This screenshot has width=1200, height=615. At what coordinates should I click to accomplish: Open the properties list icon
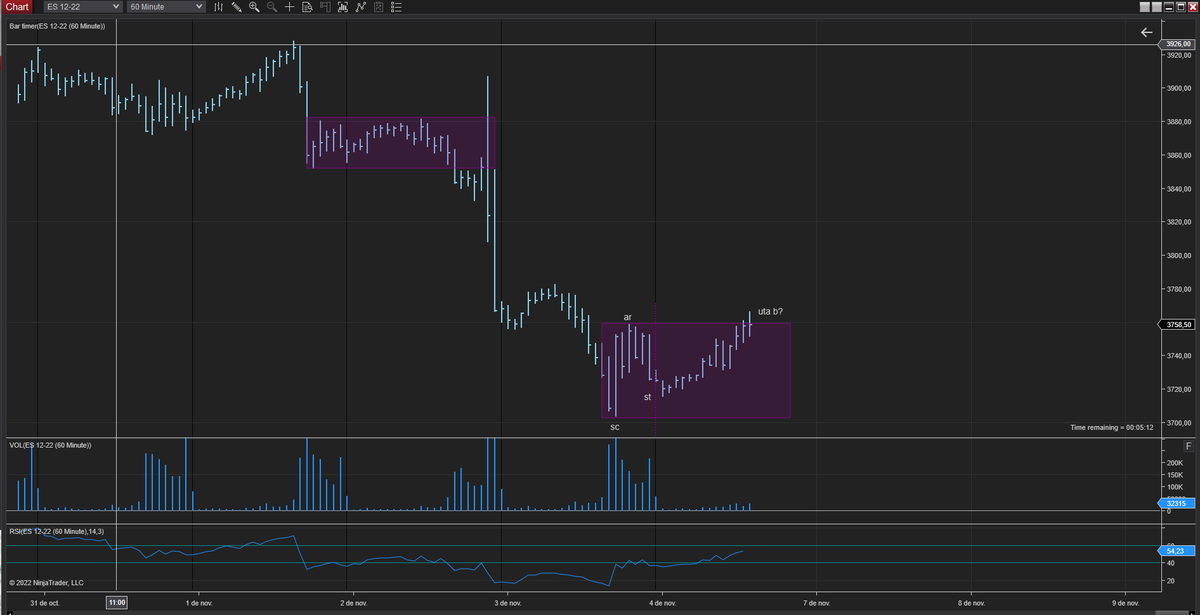point(396,7)
